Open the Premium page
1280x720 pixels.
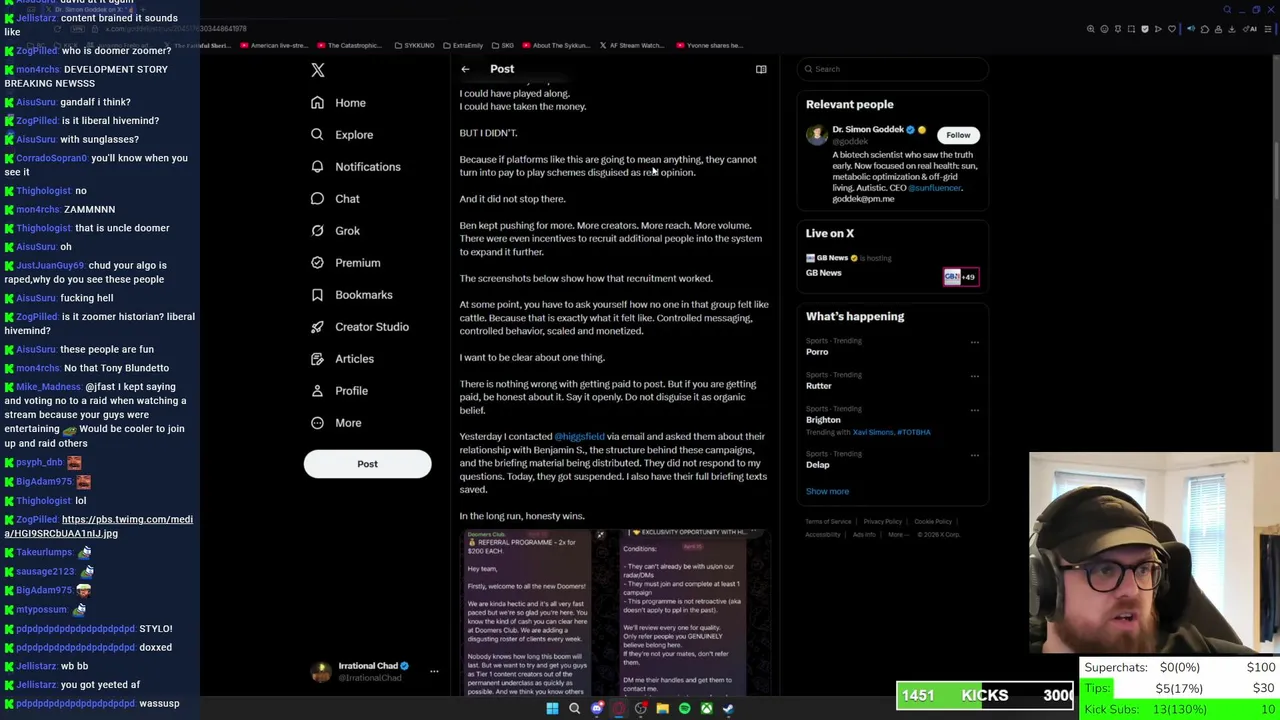click(x=345, y=263)
